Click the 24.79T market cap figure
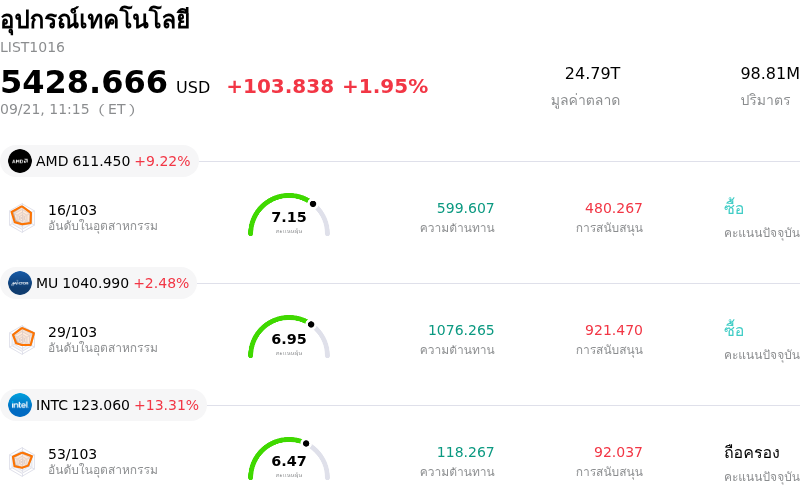800x499 pixels. (592, 73)
